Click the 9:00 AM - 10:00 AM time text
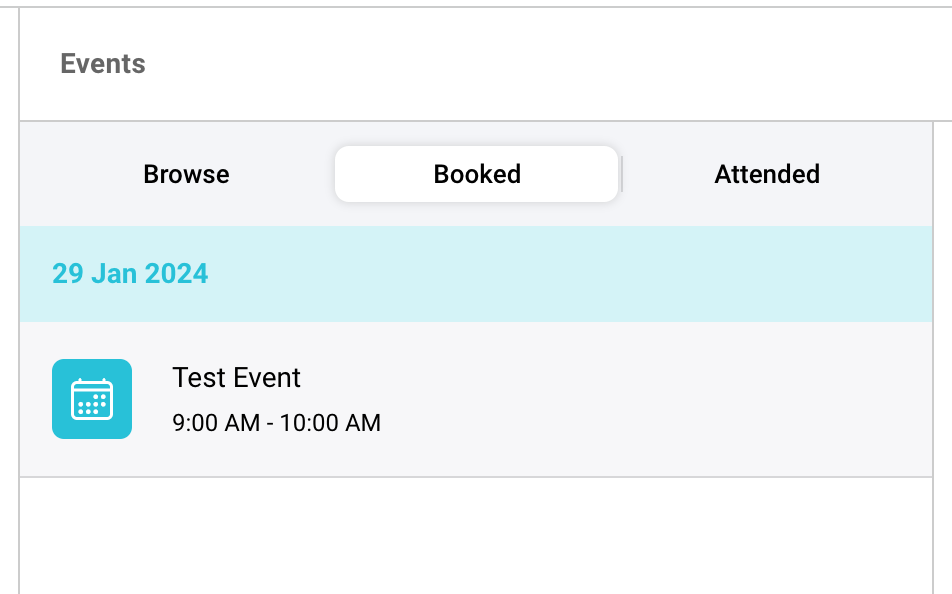The width and height of the screenshot is (952, 594). click(x=276, y=423)
